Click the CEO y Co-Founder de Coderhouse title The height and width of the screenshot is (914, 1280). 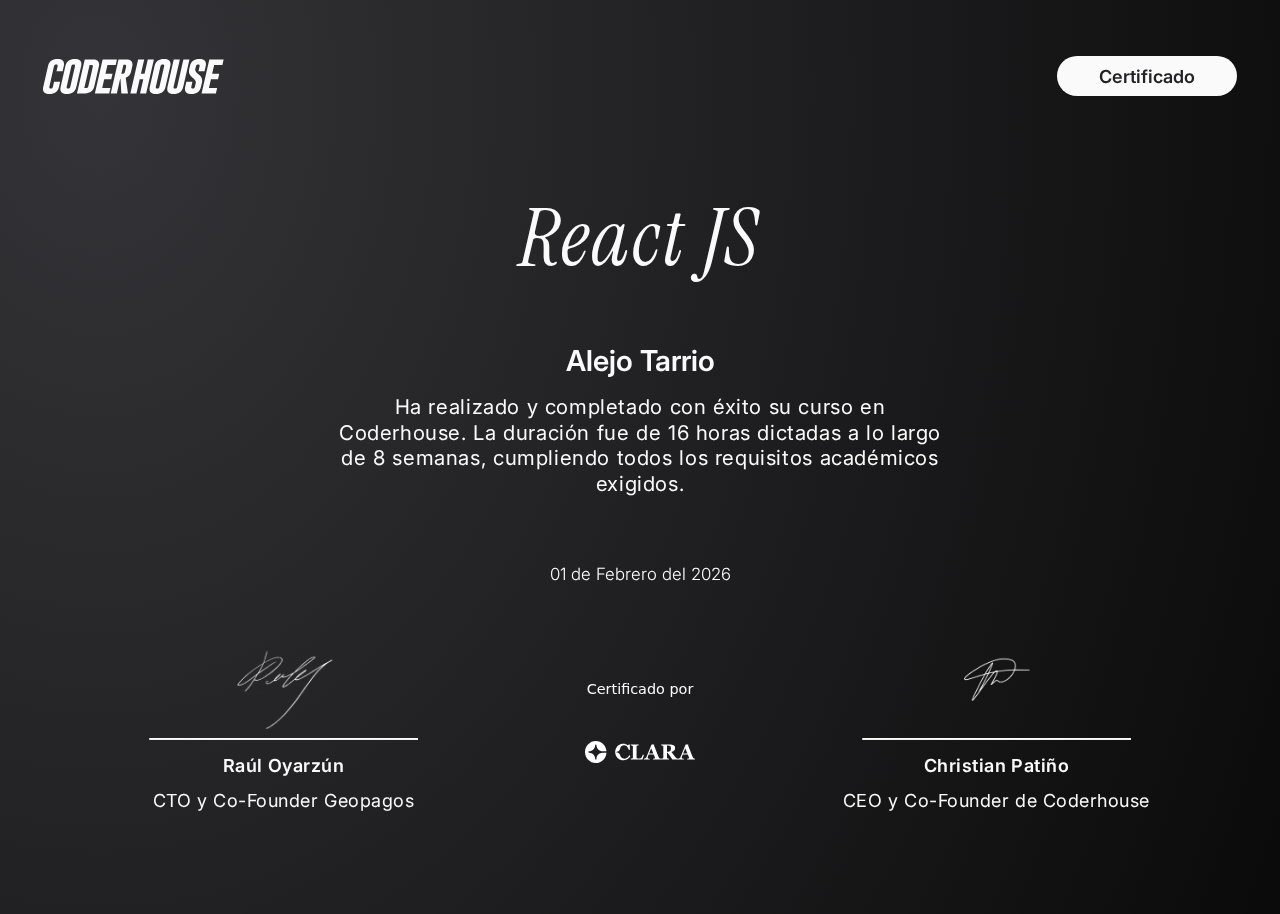tap(996, 801)
